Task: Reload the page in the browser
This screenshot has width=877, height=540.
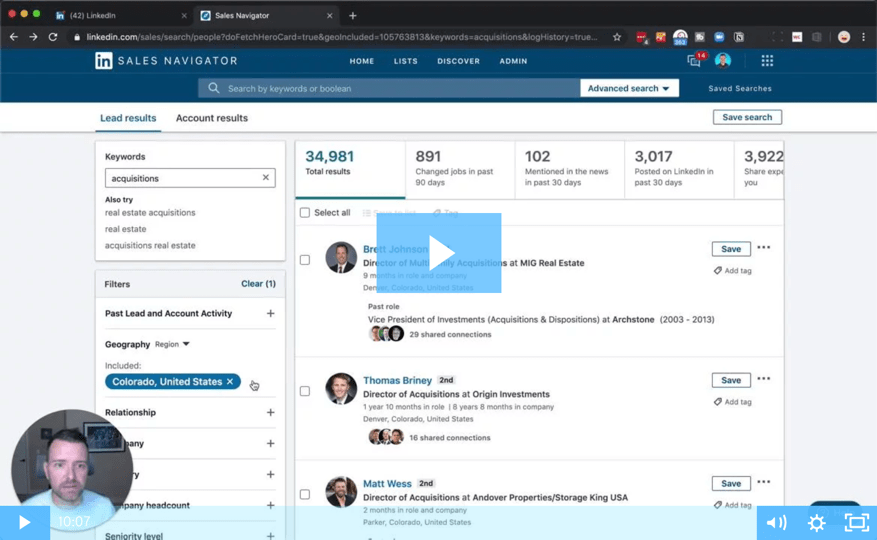Action: tap(53, 37)
